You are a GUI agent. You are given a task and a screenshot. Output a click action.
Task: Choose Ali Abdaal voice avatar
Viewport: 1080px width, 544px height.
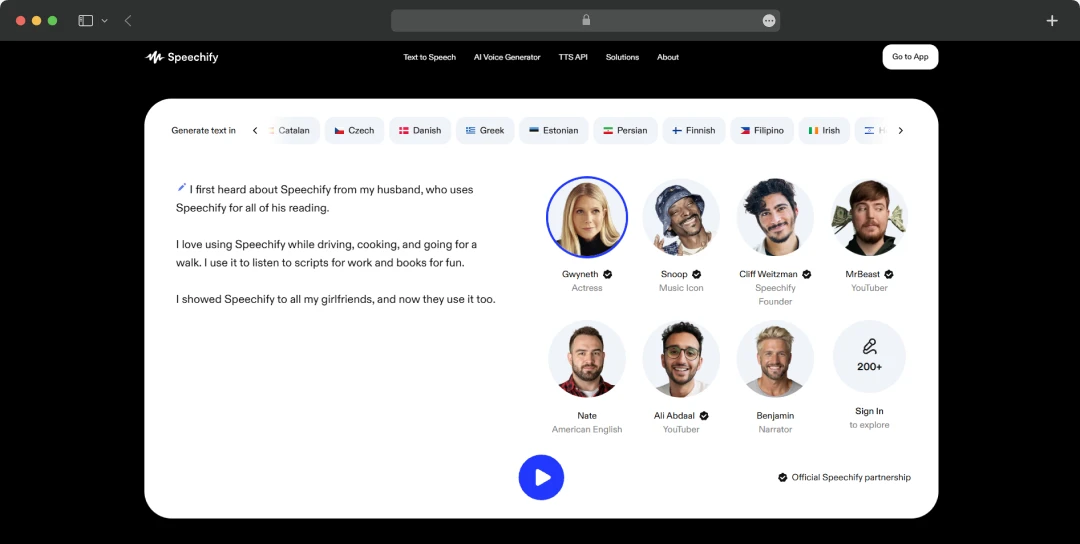click(x=681, y=359)
